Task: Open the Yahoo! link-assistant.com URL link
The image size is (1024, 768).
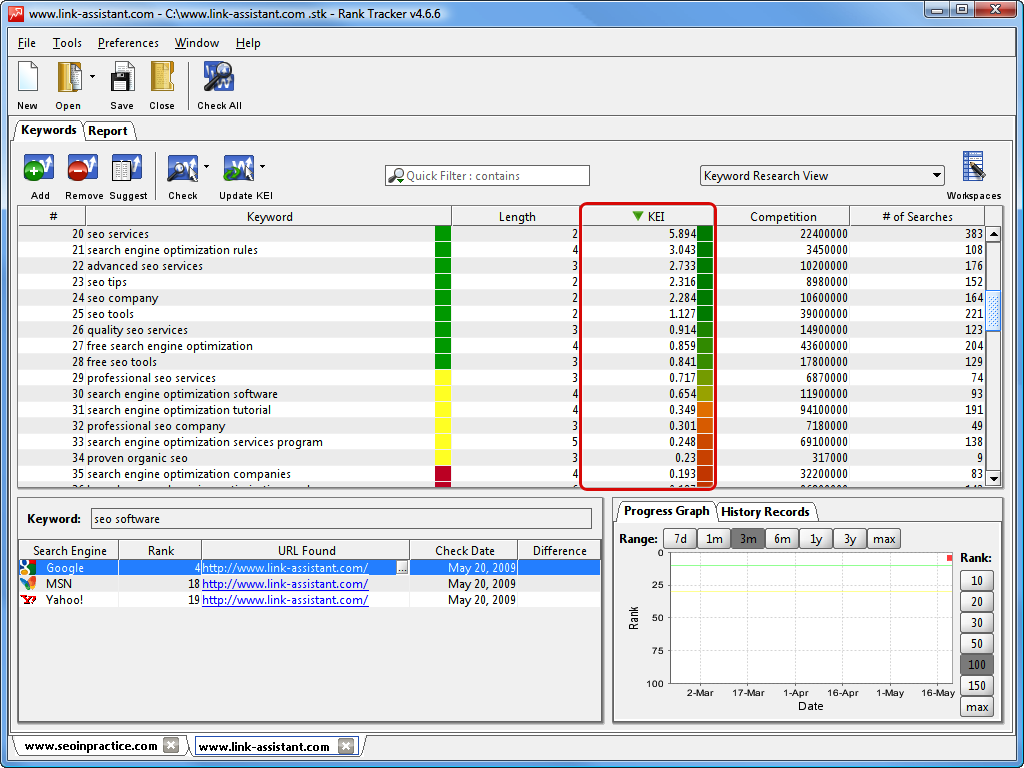Action: pos(285,600)
